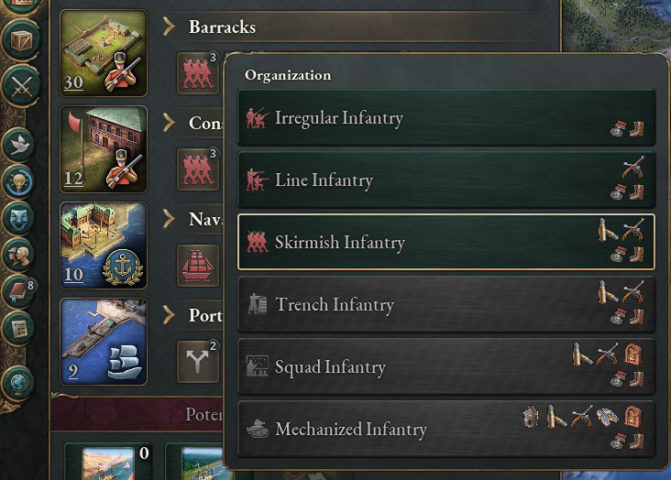Select Line Infantry production method
This screenshot has width=671, height=480.
(446, 180)
